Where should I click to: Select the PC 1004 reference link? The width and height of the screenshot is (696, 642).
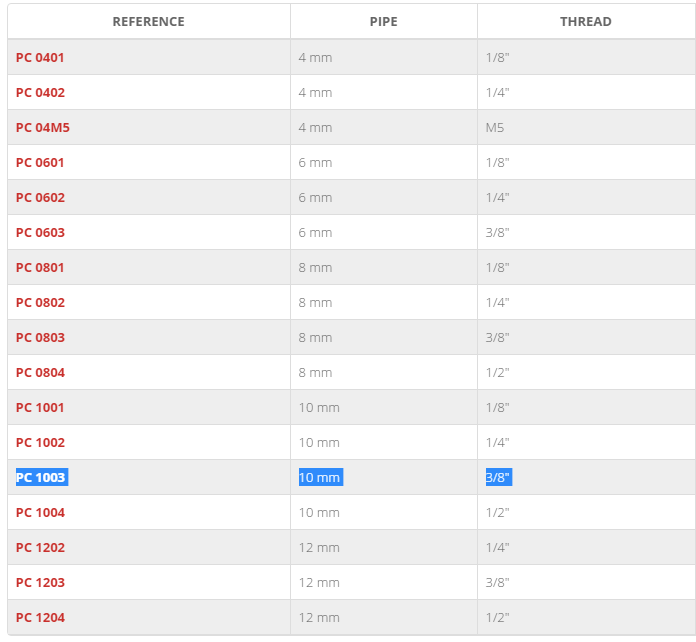coord(40,513)
